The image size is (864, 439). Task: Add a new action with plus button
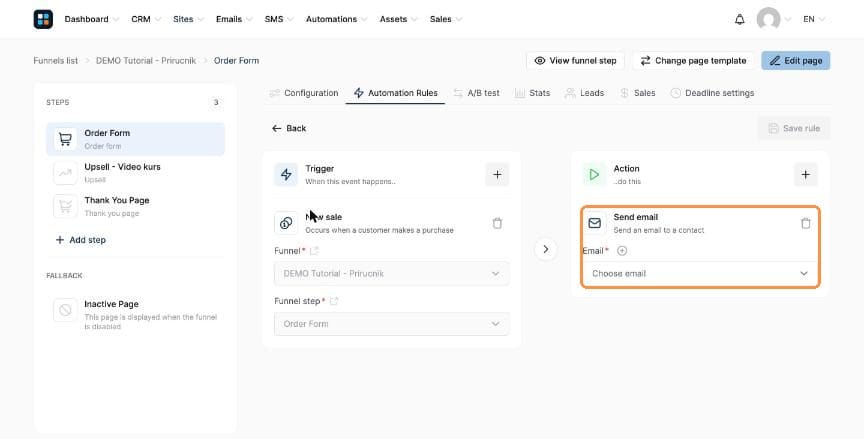806,175
